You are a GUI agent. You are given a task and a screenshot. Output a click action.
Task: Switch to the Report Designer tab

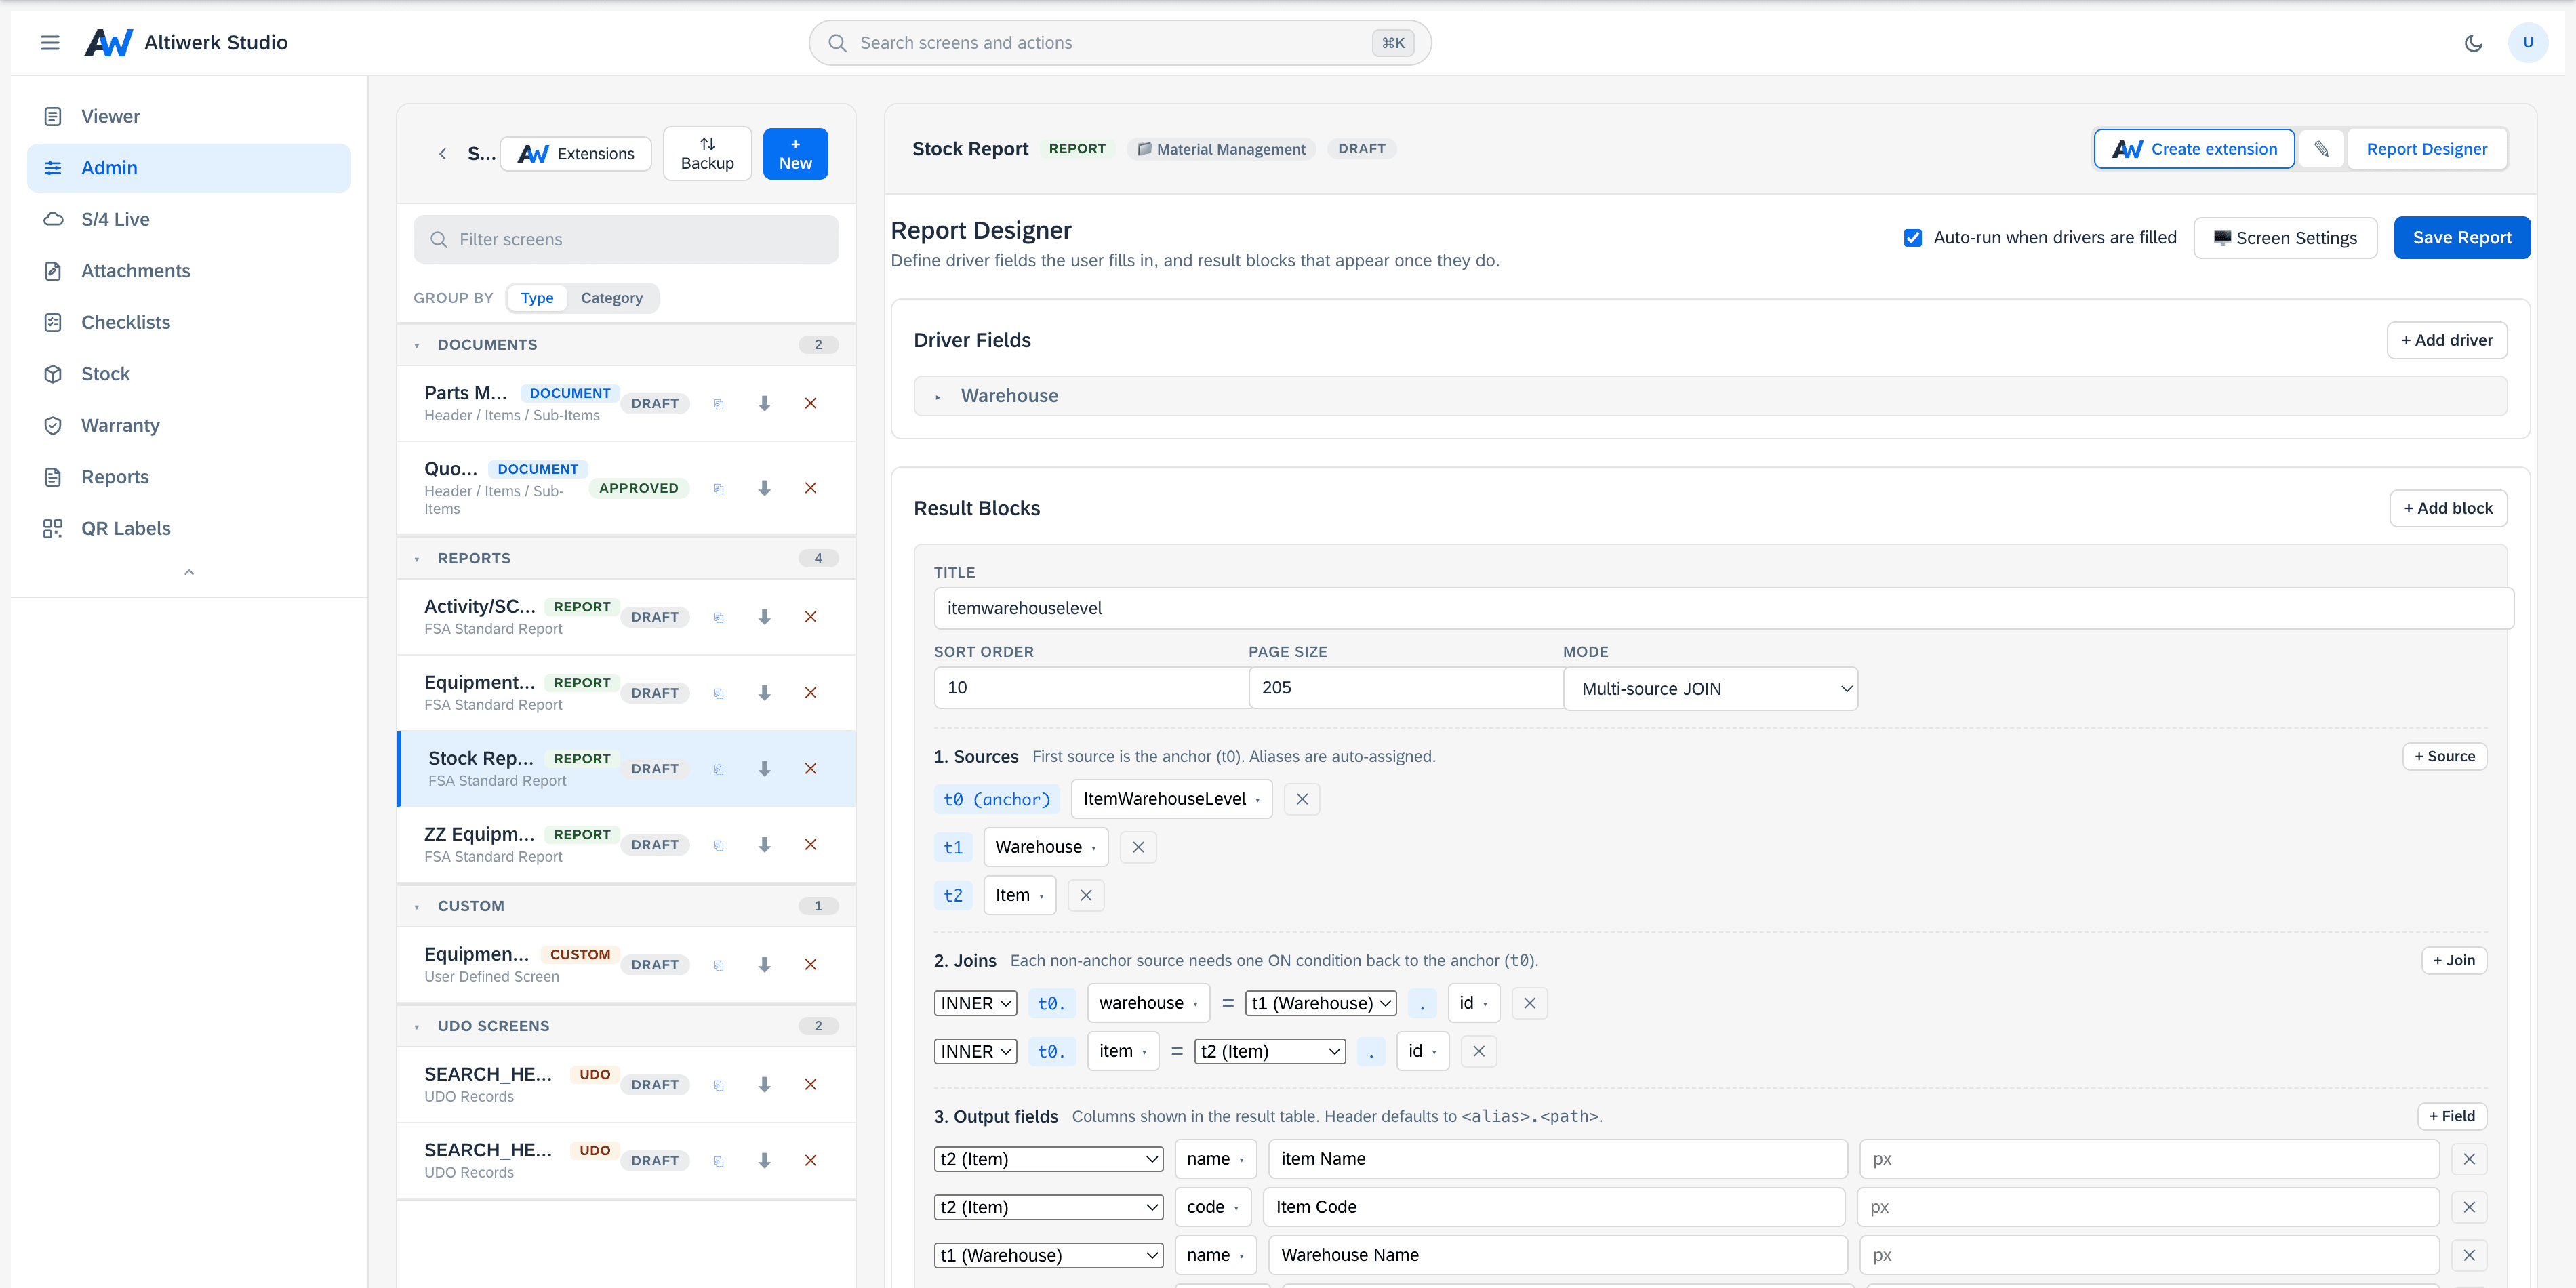point(2426,149)
